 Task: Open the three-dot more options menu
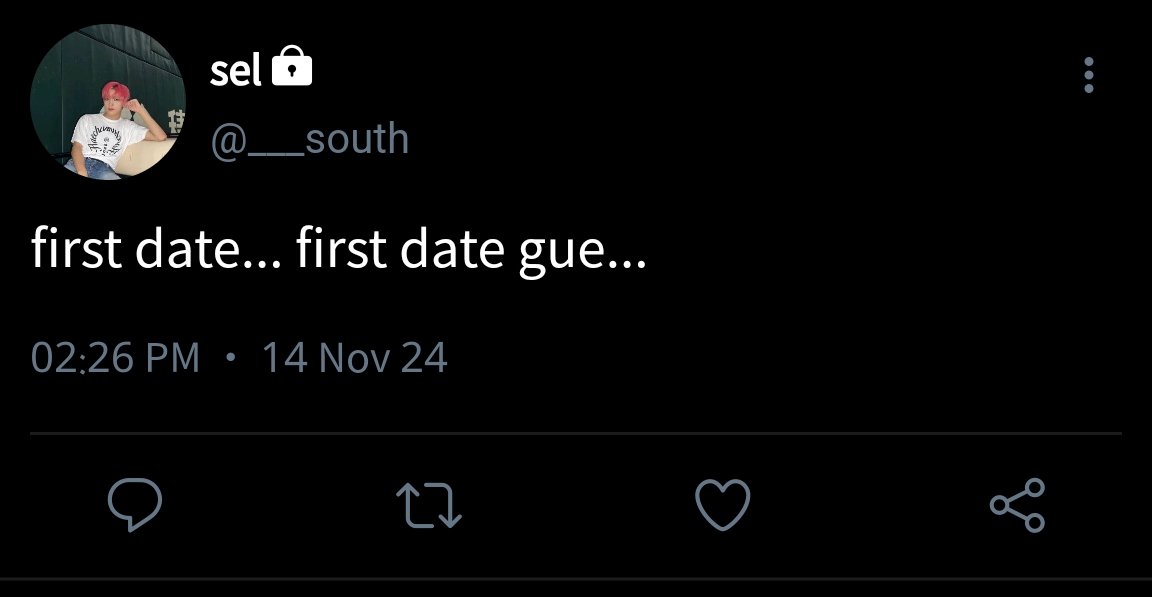(x=1089, y=75)
